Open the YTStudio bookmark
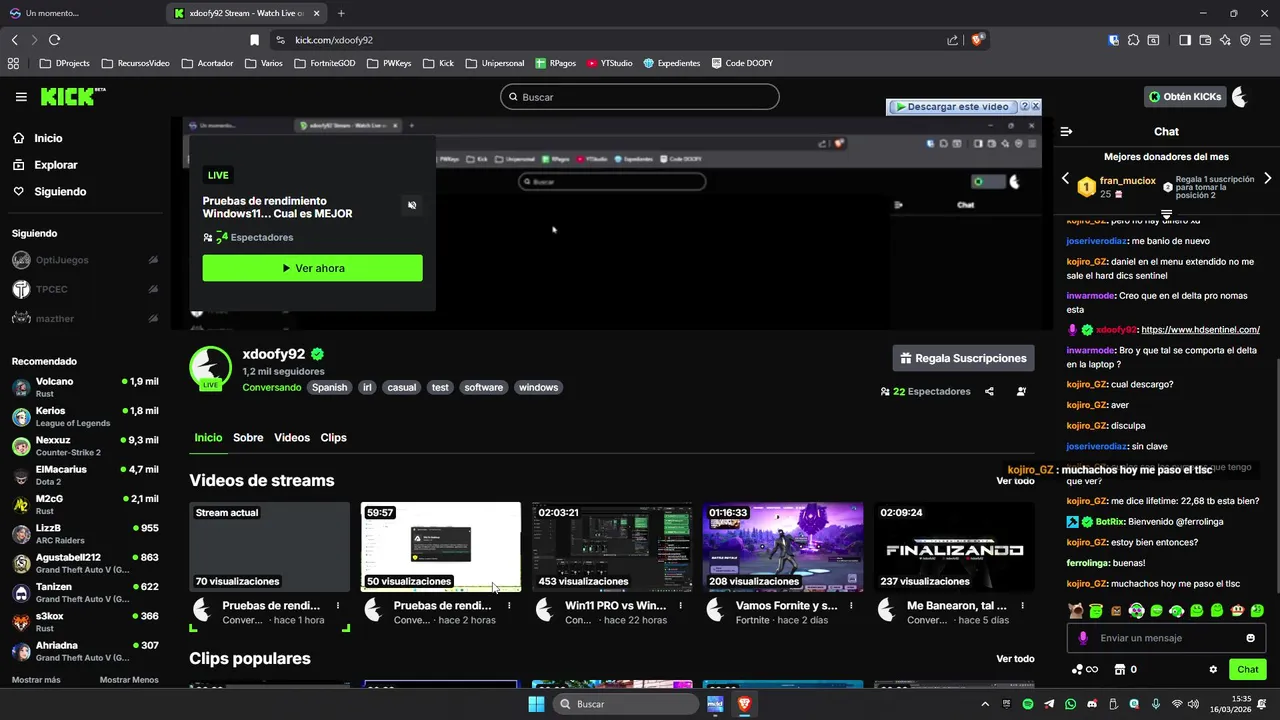The image size is (1280, 720). (610, 63)
